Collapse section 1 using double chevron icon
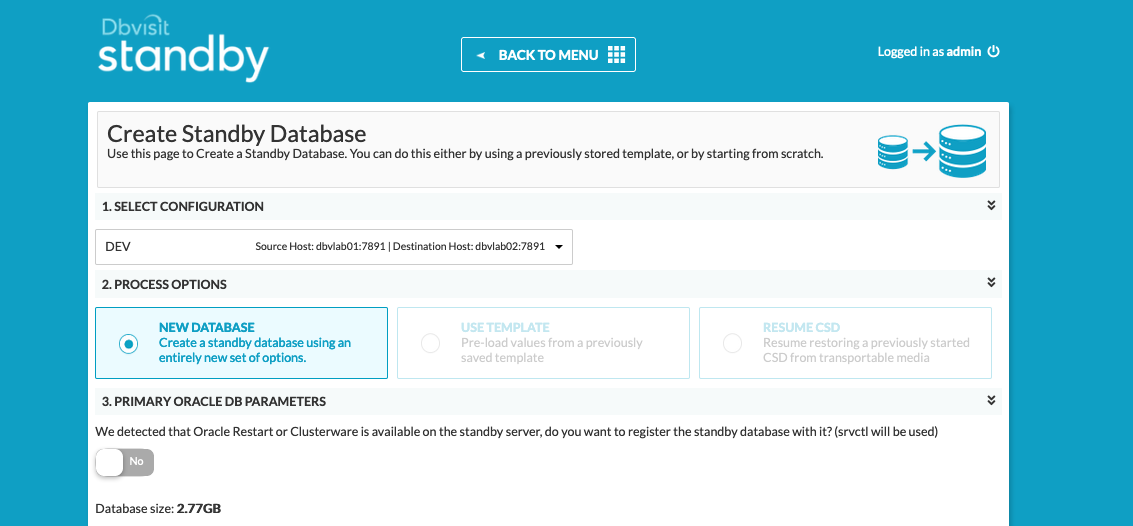 (991, 206)
